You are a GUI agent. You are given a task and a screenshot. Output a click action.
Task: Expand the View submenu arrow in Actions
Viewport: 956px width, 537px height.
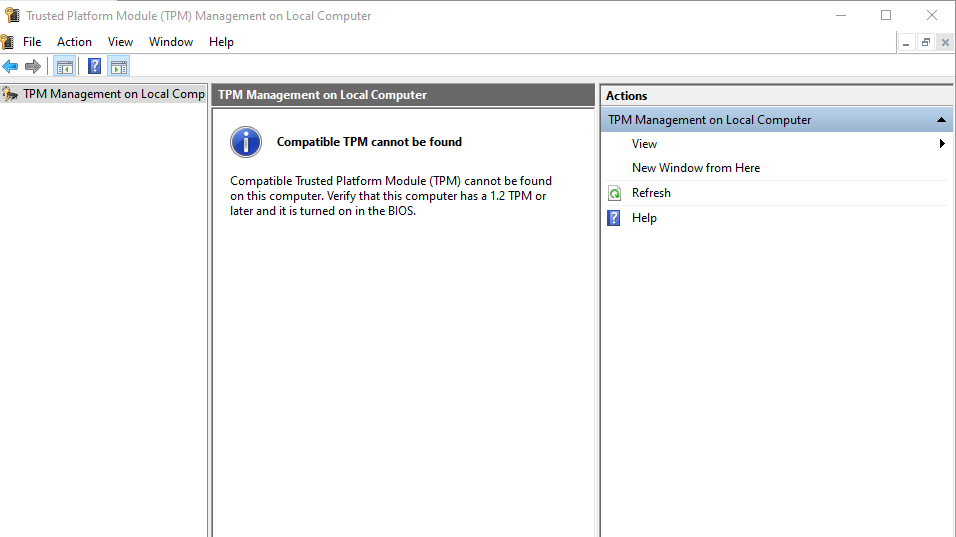coord(943,144)
